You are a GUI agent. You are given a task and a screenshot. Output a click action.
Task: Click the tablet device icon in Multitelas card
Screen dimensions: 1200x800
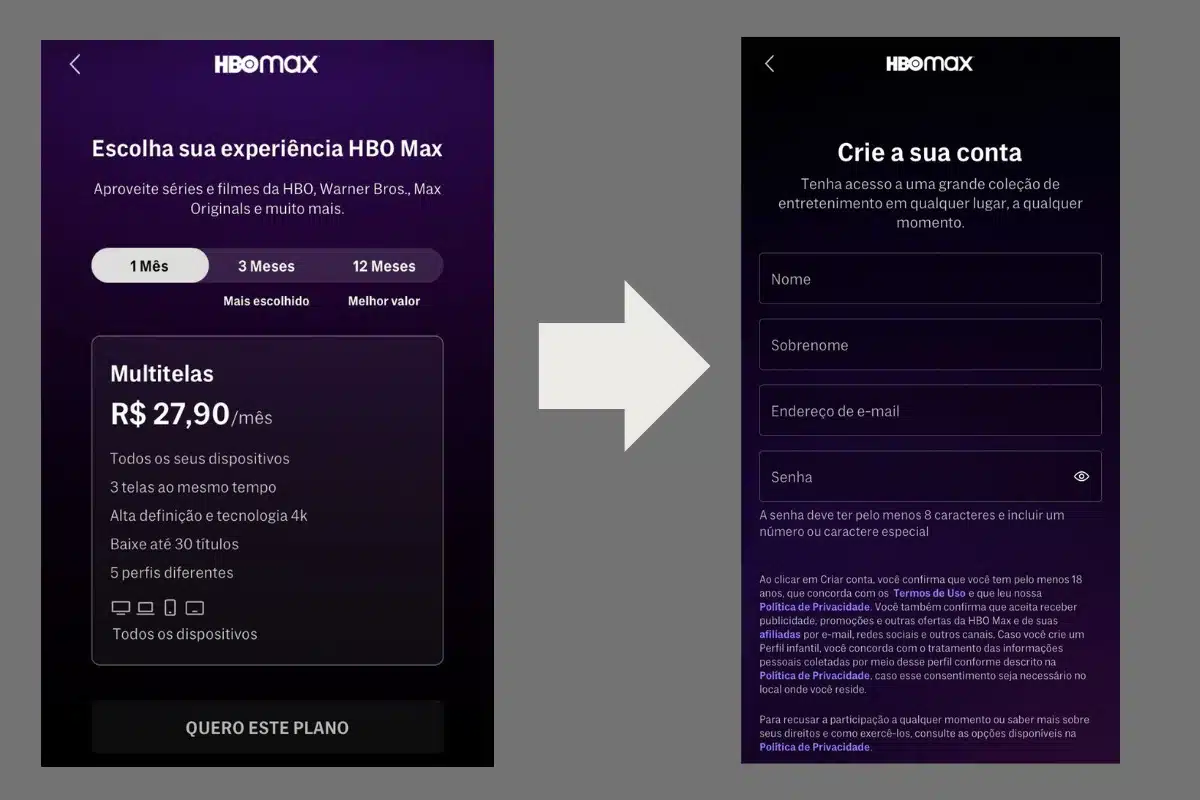pyautogui.click(x=195, y=607)
